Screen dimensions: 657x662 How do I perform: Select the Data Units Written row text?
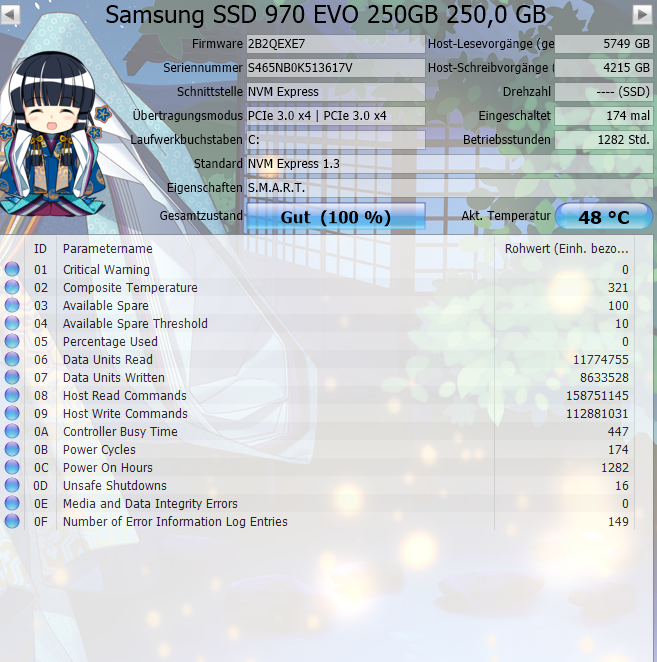coord(114,377)
